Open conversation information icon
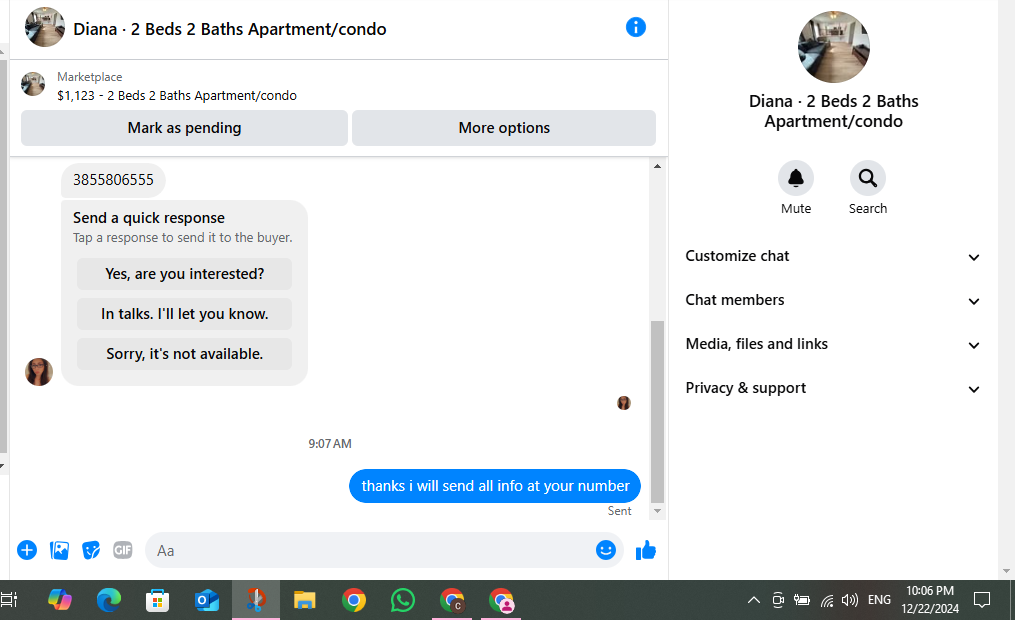1015x620 pixels. click(x=636, y=27)
